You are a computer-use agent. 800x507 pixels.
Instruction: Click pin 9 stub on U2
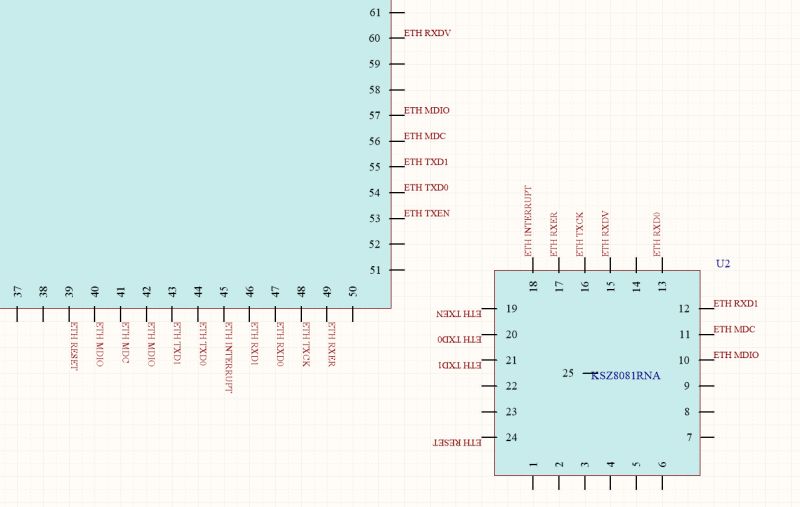pyautogui.click(x=707, y=386)
